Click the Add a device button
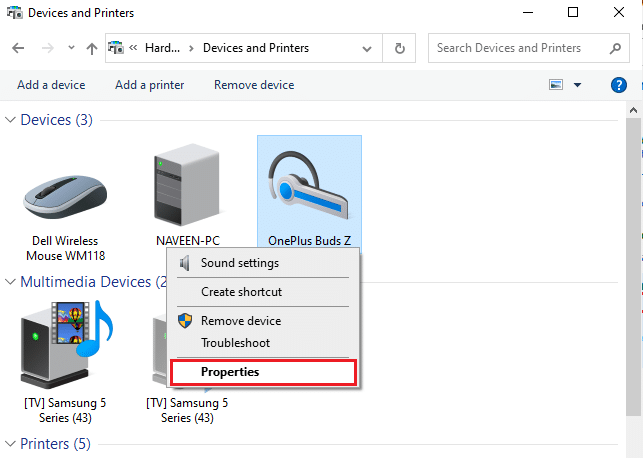 [51, 85]
